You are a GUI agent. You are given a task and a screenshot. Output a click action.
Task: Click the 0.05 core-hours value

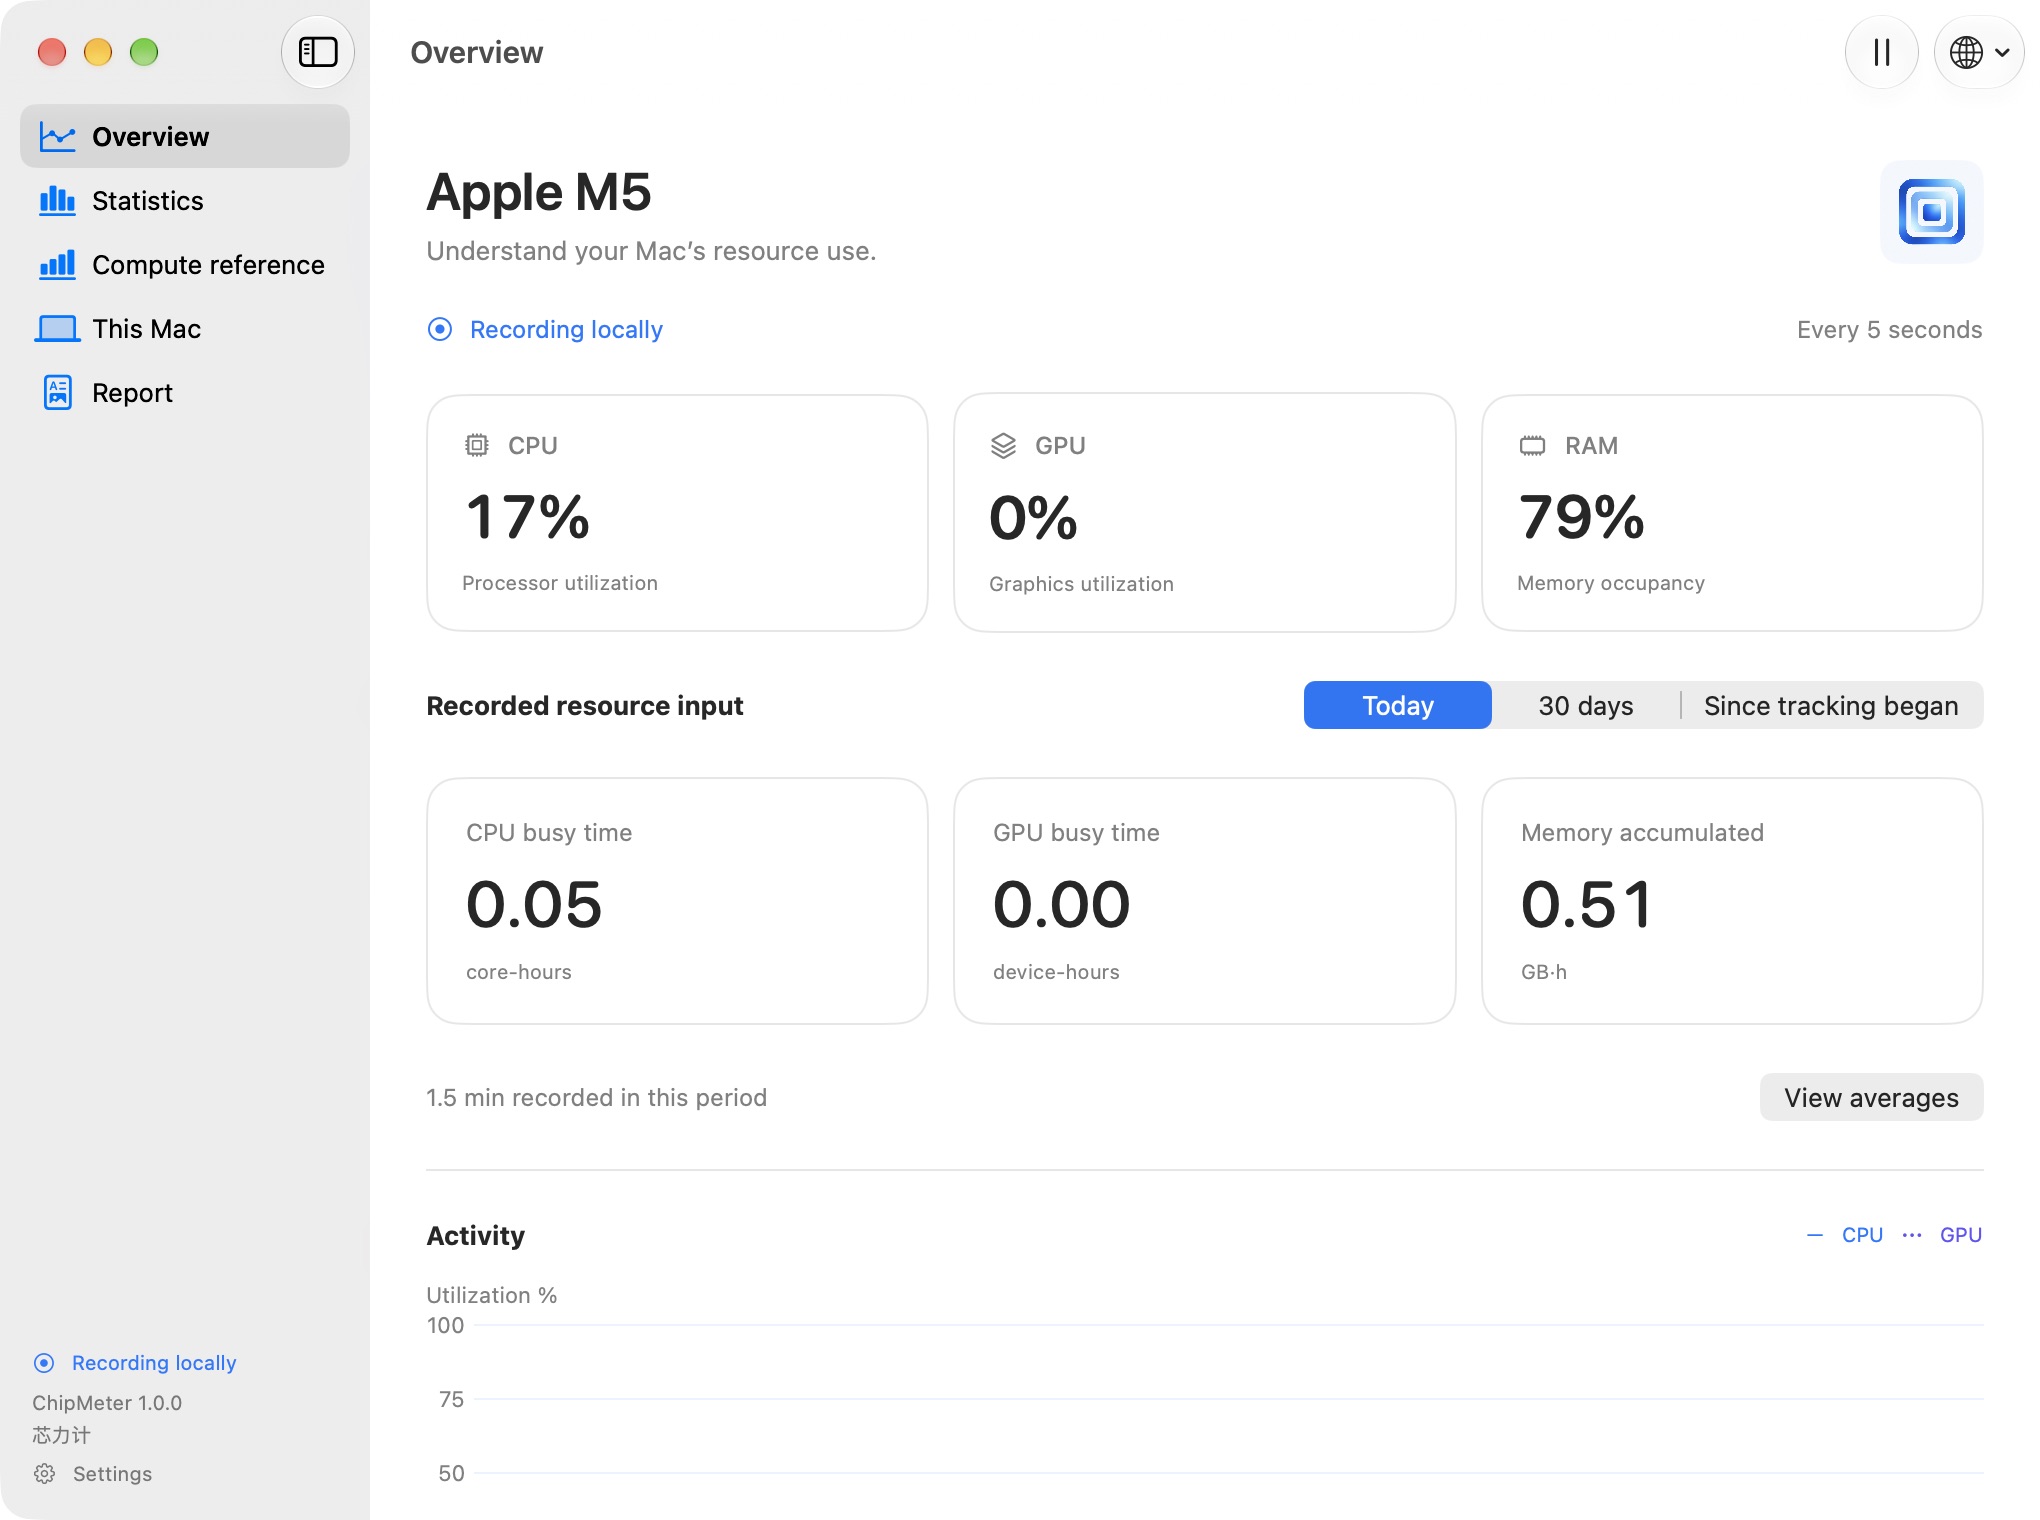(x=534, y=904)
